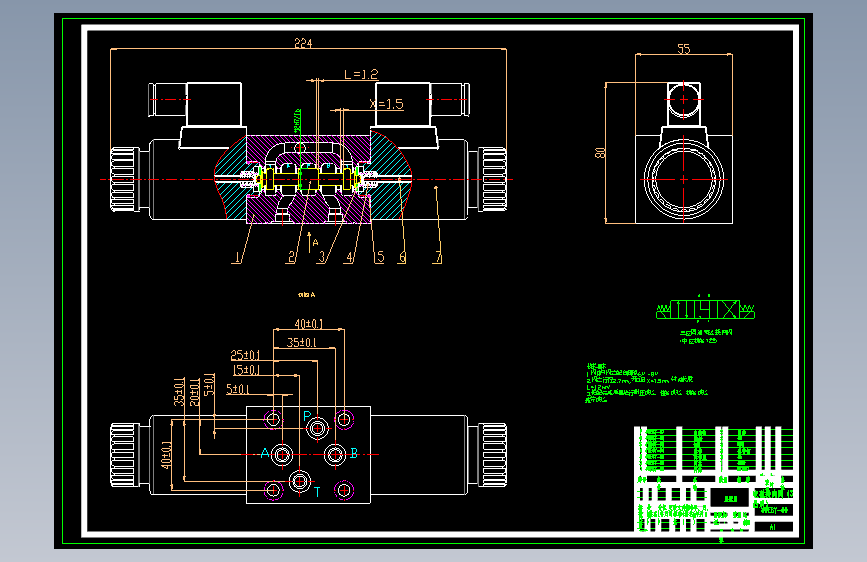
Task: Click the 224 overall length dimension
Action: (x=303, y=43)
